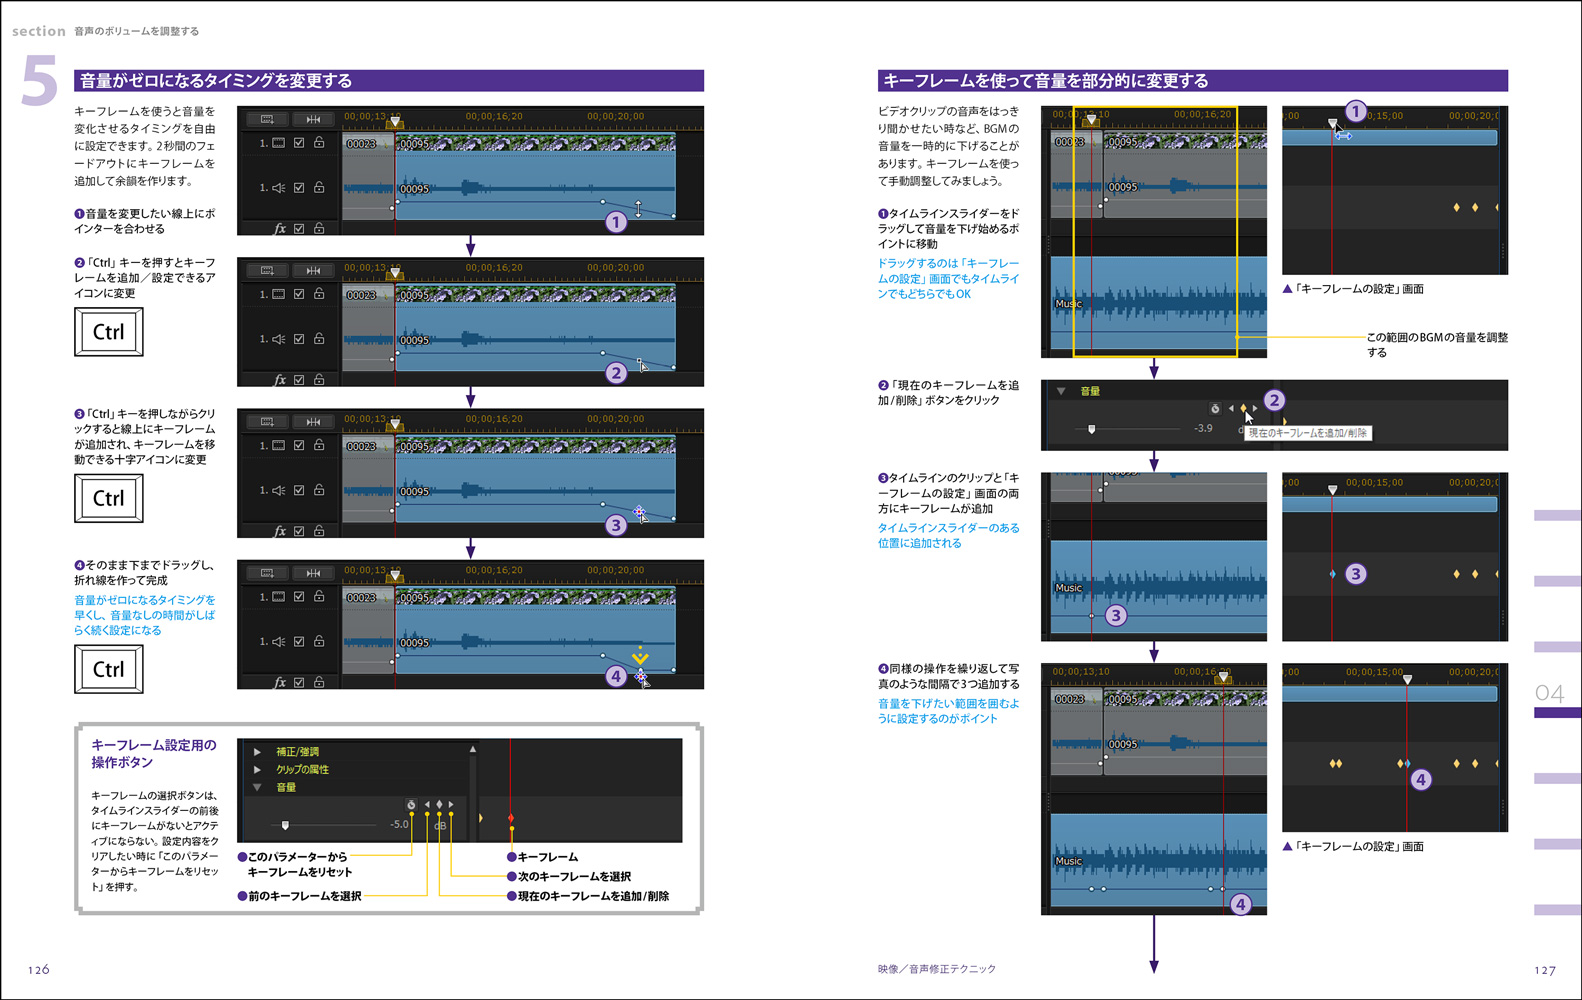Select next keyframe arrow in -5.0 dB panel
Image resolution: width=1582 pixels, height=1000 pixels.
tap(451, 804)
